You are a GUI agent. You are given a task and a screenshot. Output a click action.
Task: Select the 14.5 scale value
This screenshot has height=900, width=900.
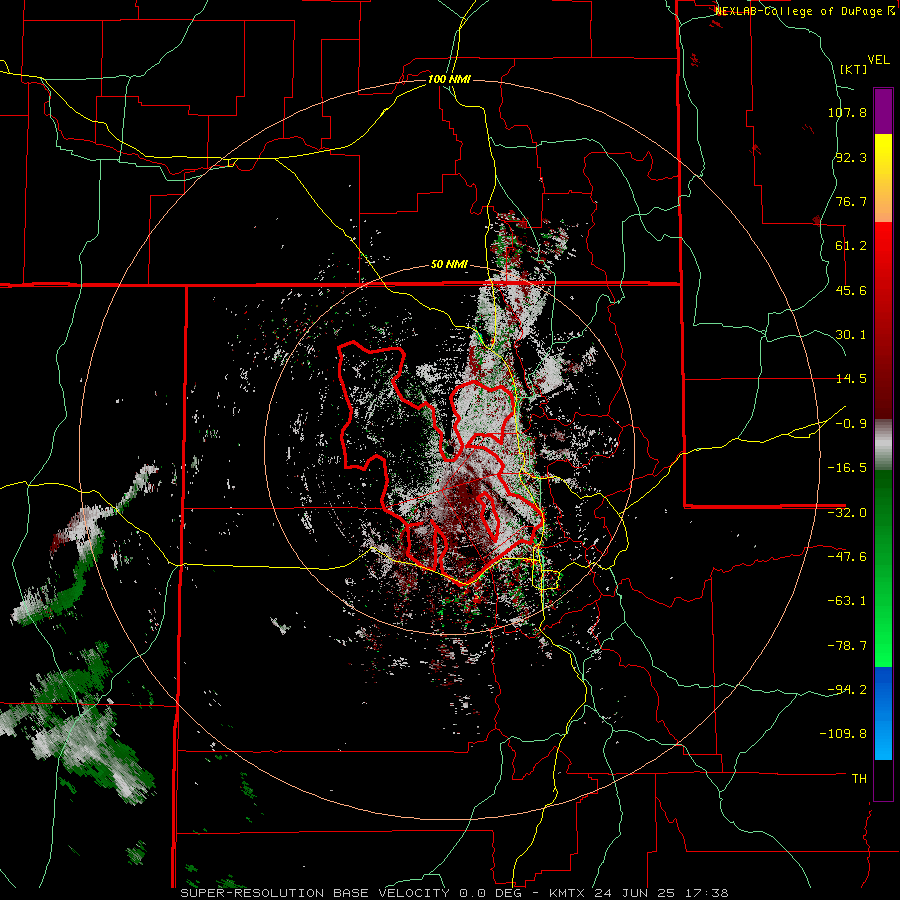click(x=851, y=379)
